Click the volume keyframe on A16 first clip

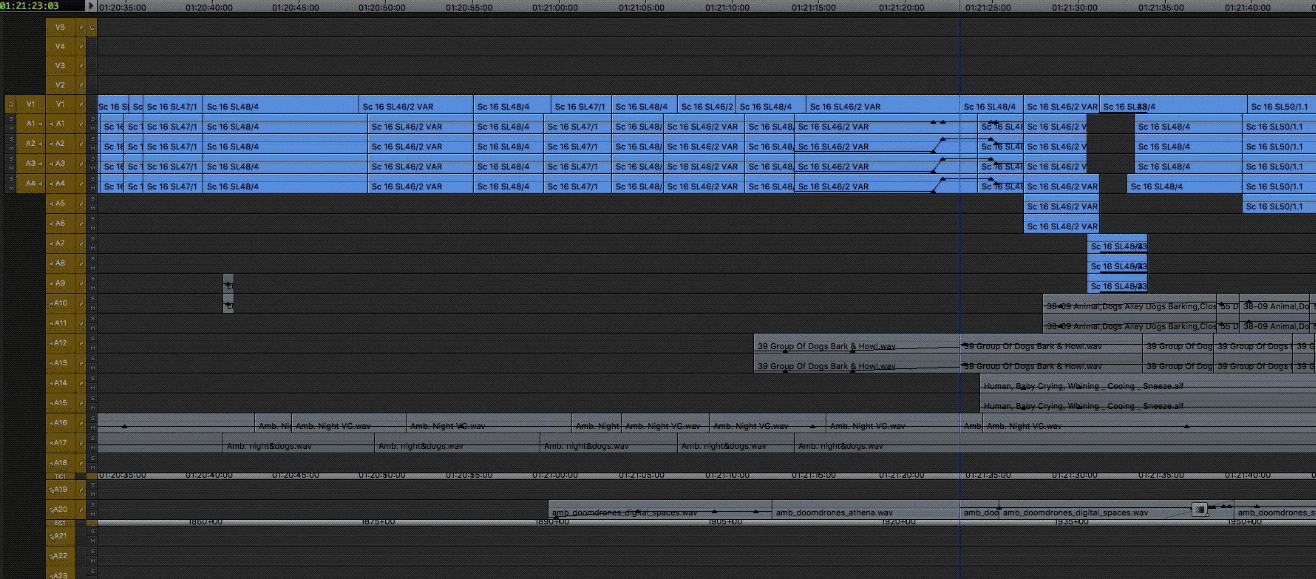point(124,426)
